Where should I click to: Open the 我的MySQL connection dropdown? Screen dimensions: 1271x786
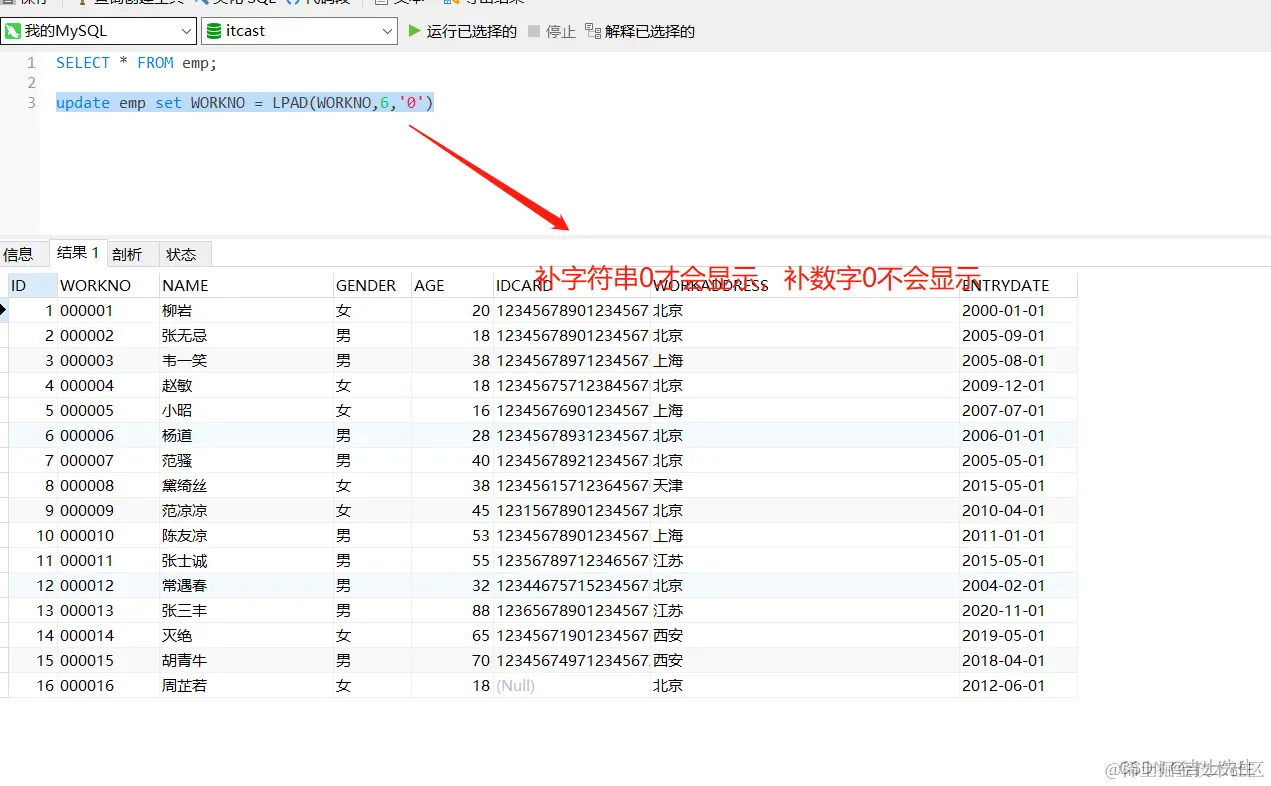(x=98, y=31)
